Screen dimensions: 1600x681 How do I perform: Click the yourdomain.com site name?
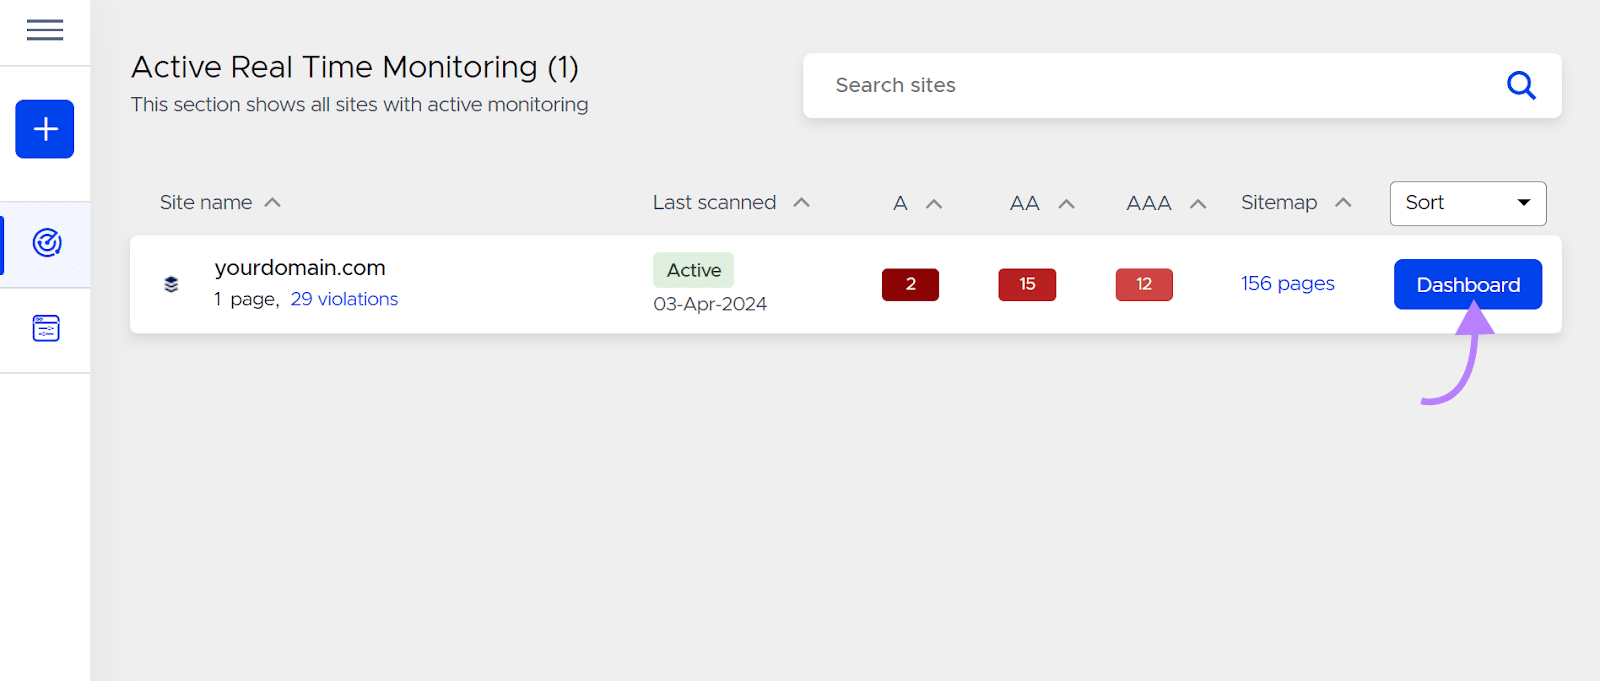tap(300, 268)
